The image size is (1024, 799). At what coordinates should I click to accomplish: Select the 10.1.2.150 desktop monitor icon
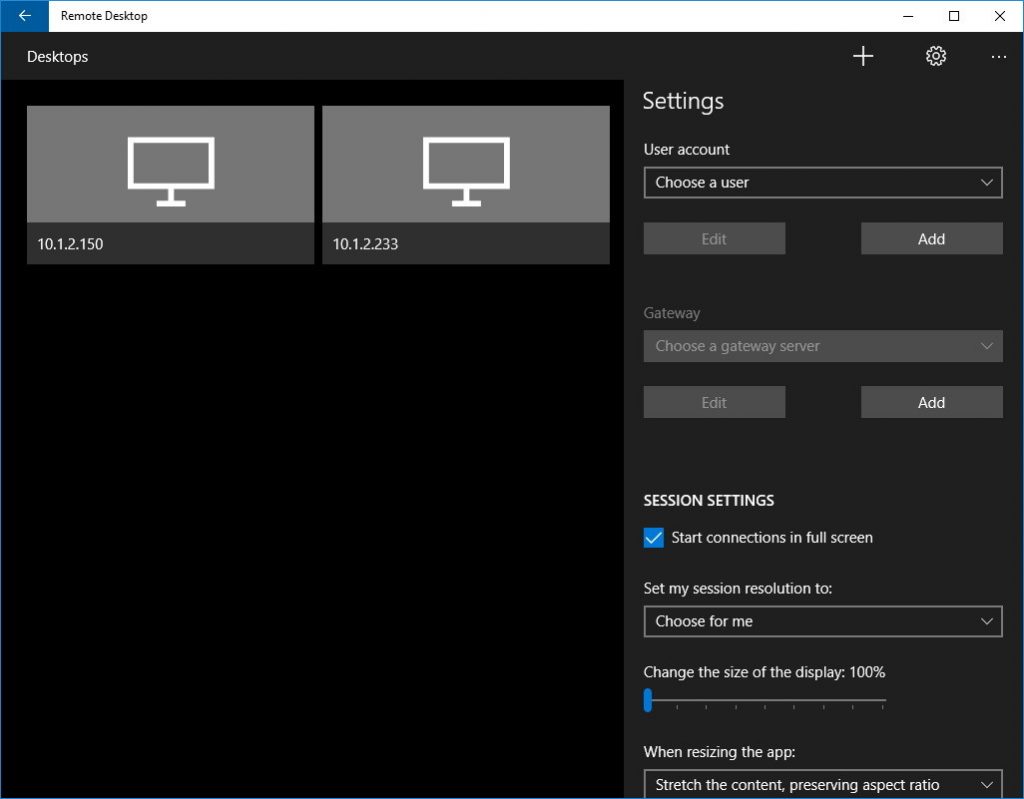coord(170,164)
